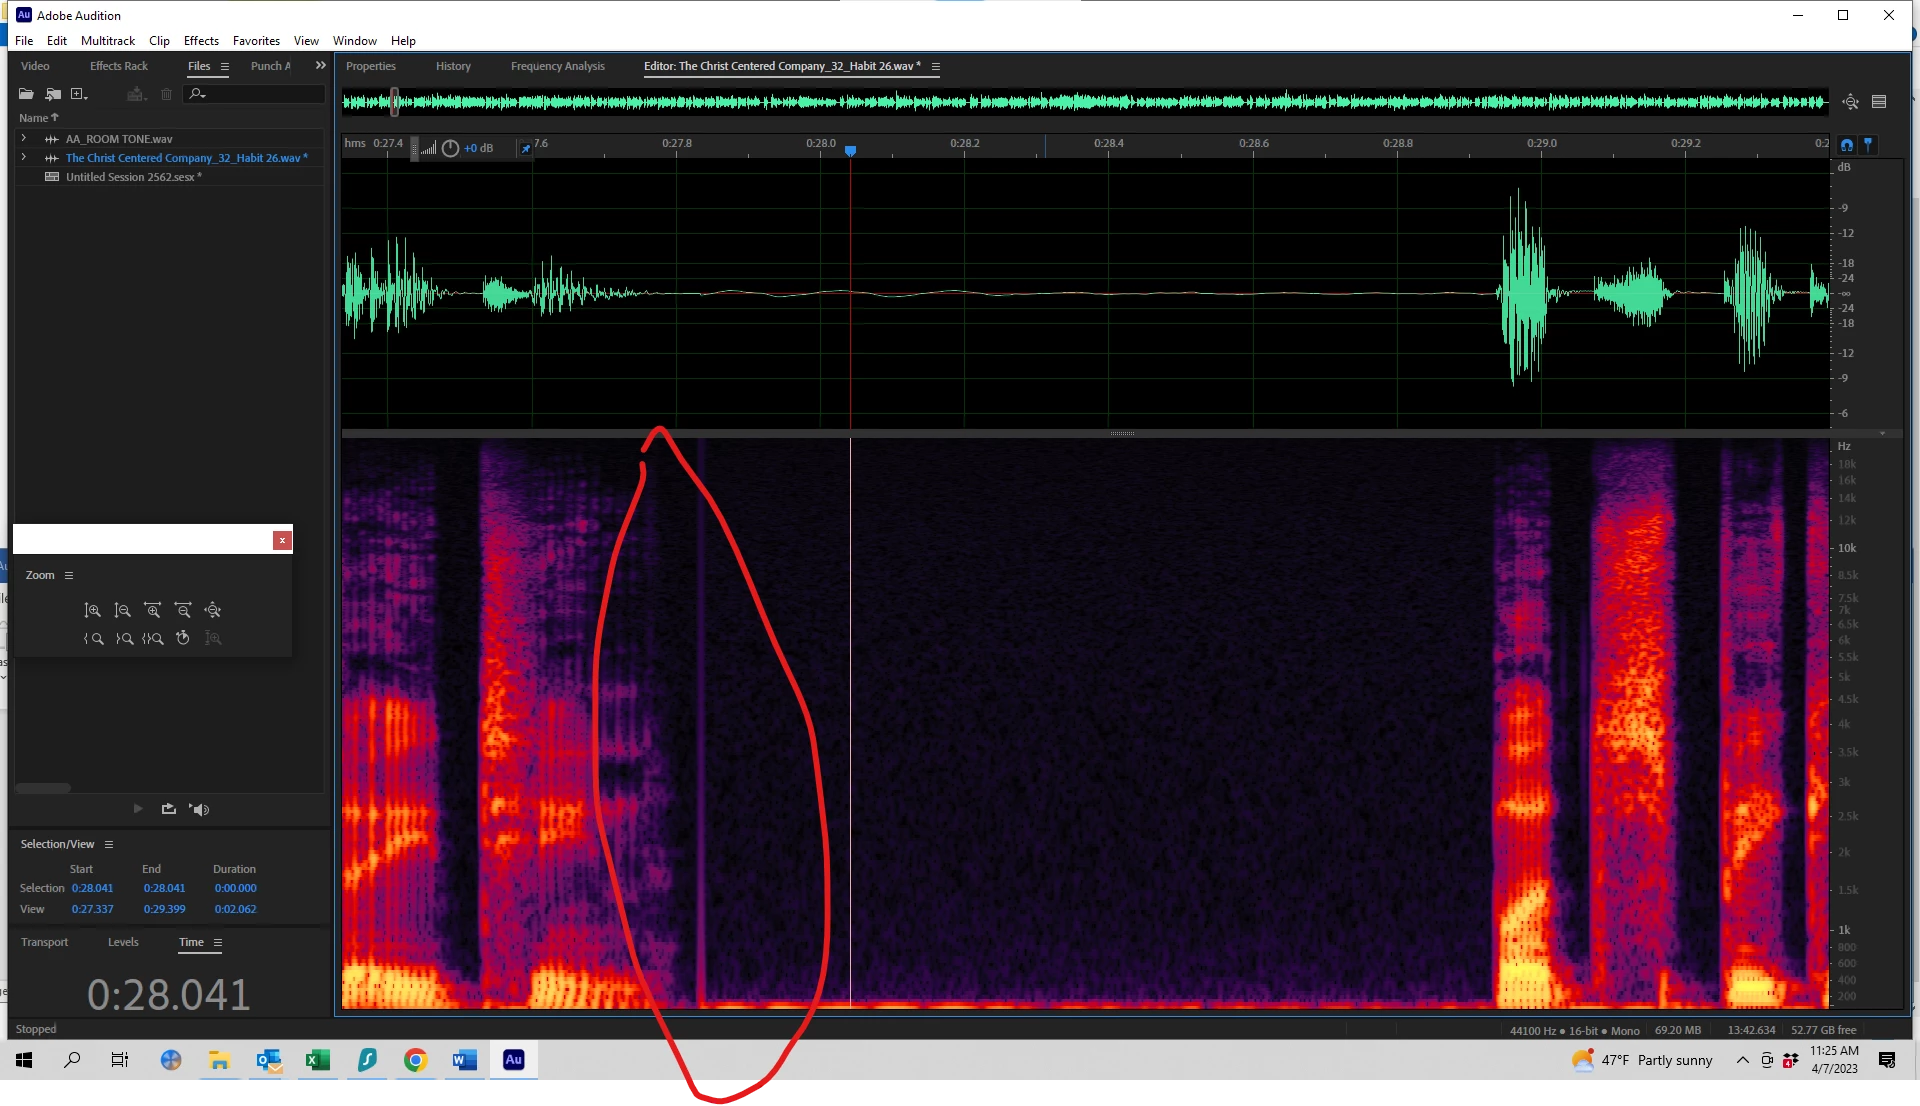Image resolution: width=1920 pixels, height=1106 pixels.
Task: Click the selection start time 0:28.041
Action: point(92,888)
